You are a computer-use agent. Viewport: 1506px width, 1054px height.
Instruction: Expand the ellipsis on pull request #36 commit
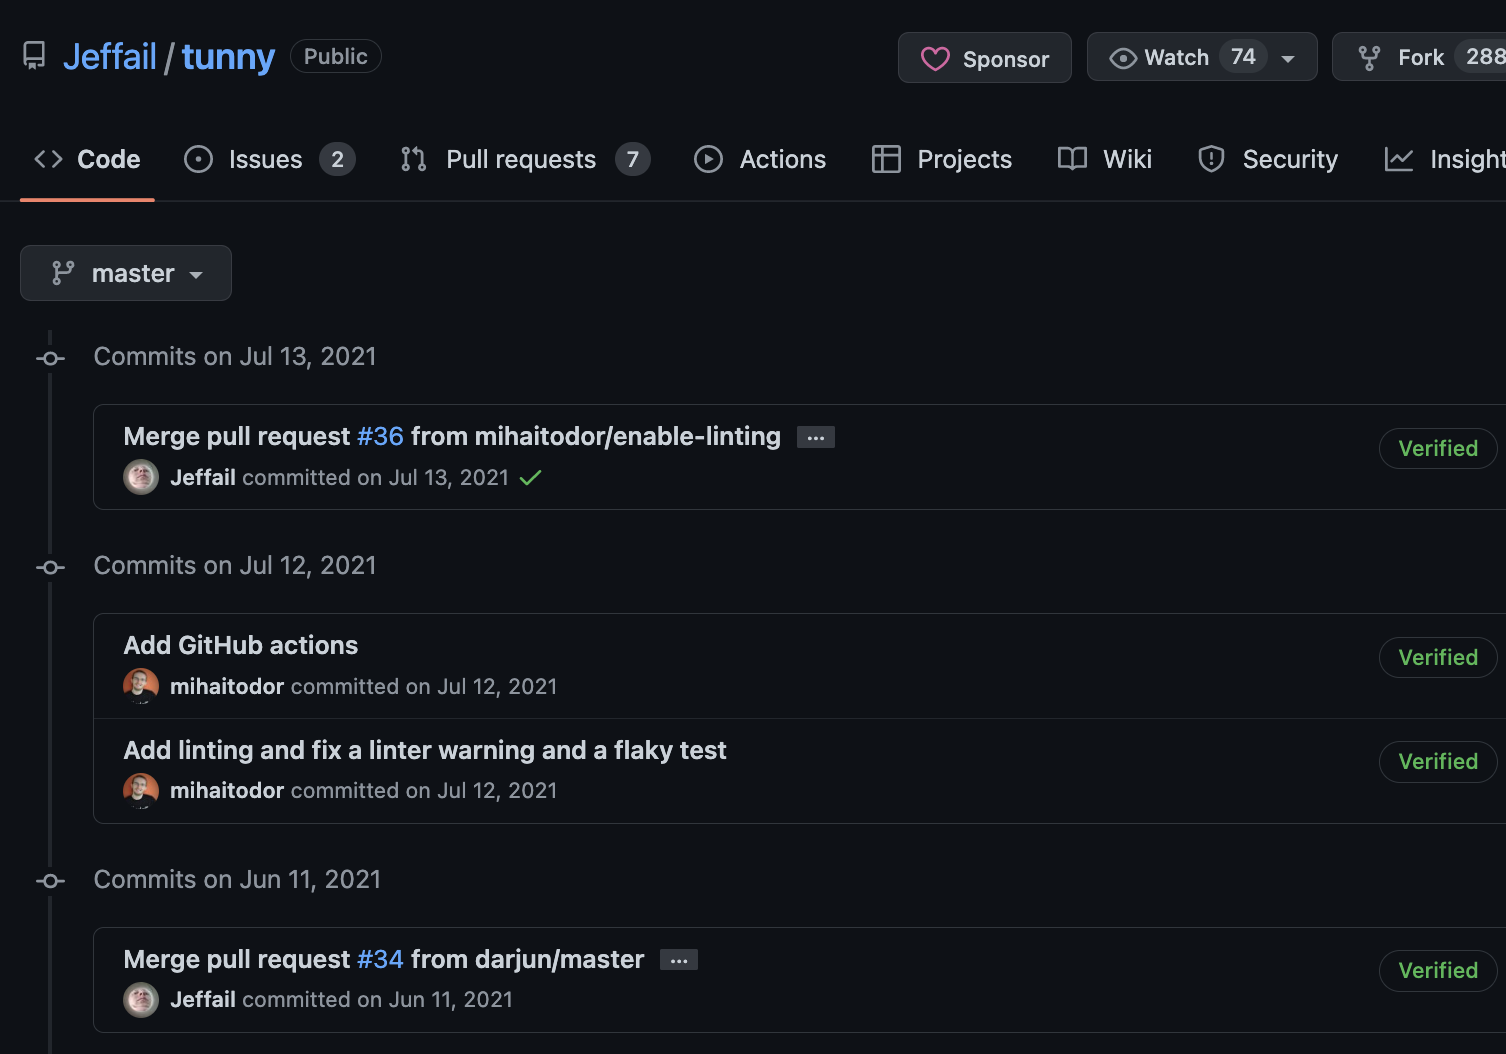pos(816,437)
